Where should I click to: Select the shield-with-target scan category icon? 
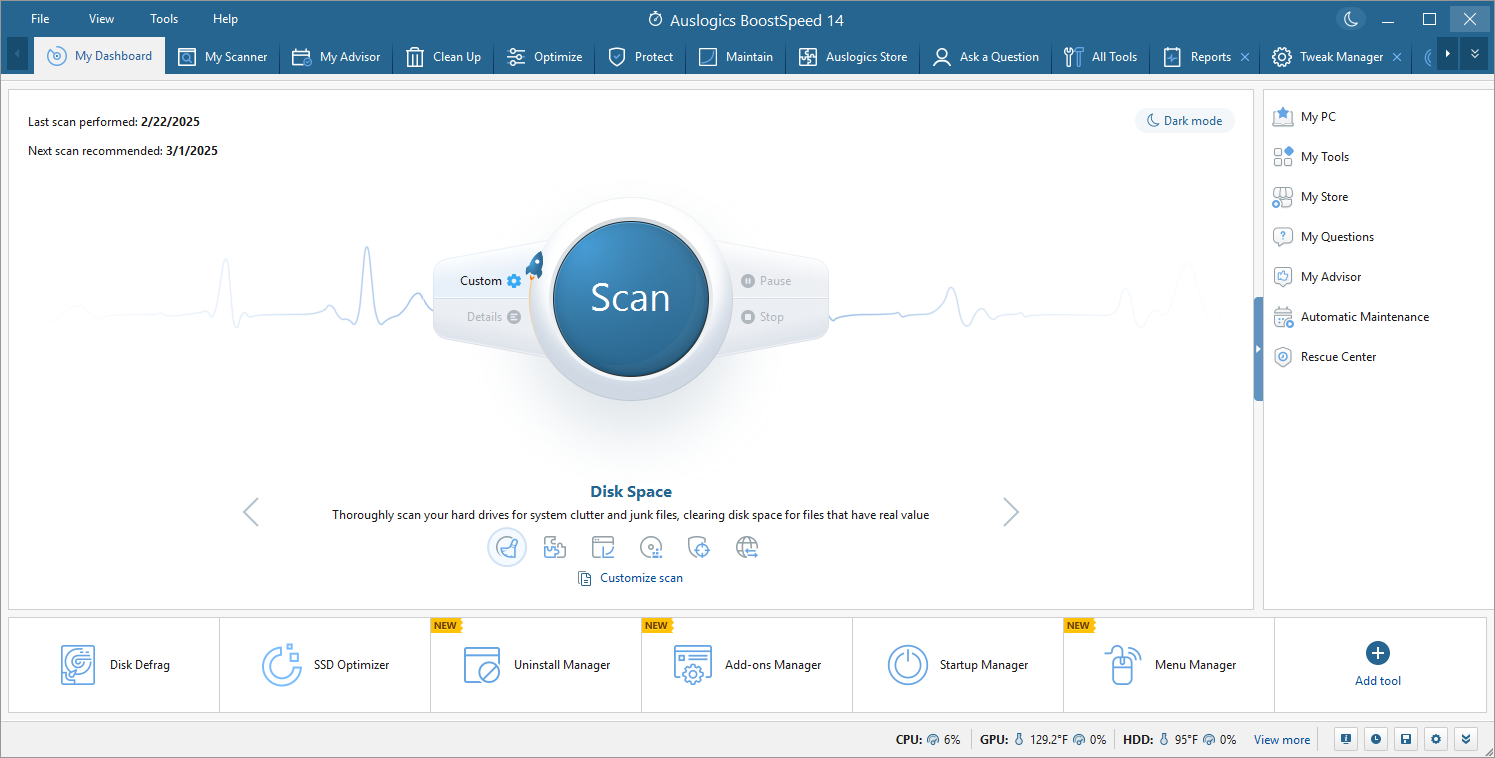click(699, 547)
